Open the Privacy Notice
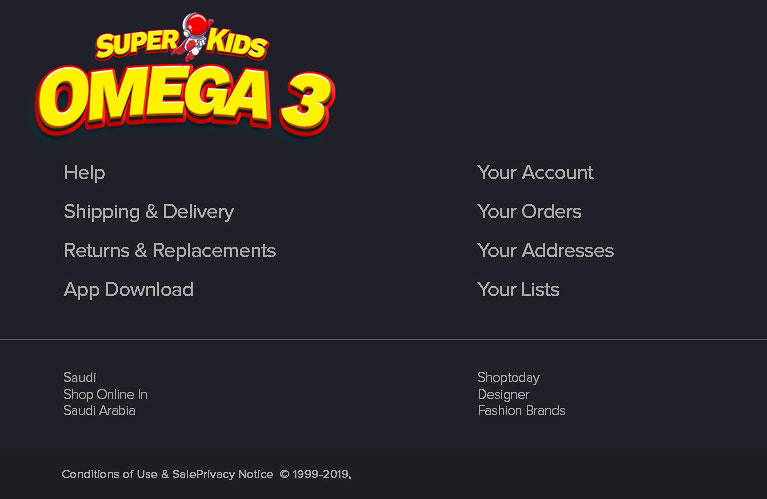This screenshot has height=499, width=767. click(236, 474)
